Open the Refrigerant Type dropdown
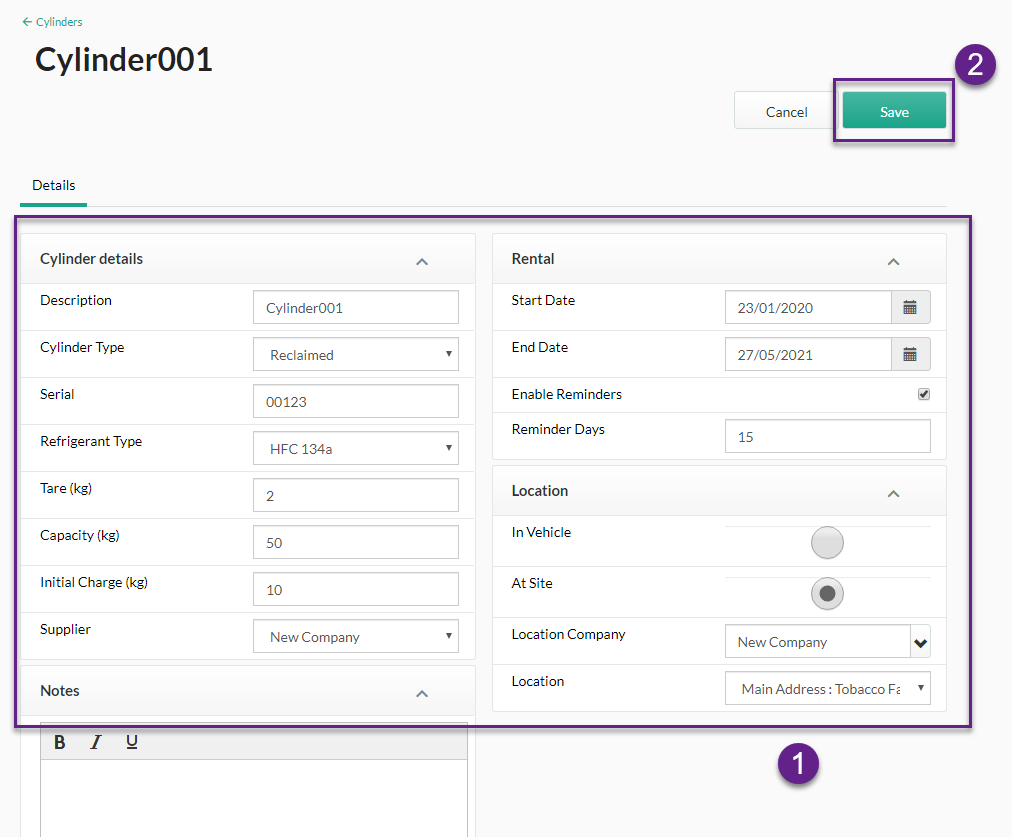The height and width of the screenshot is (837, 1012). [x=356, y=449]
